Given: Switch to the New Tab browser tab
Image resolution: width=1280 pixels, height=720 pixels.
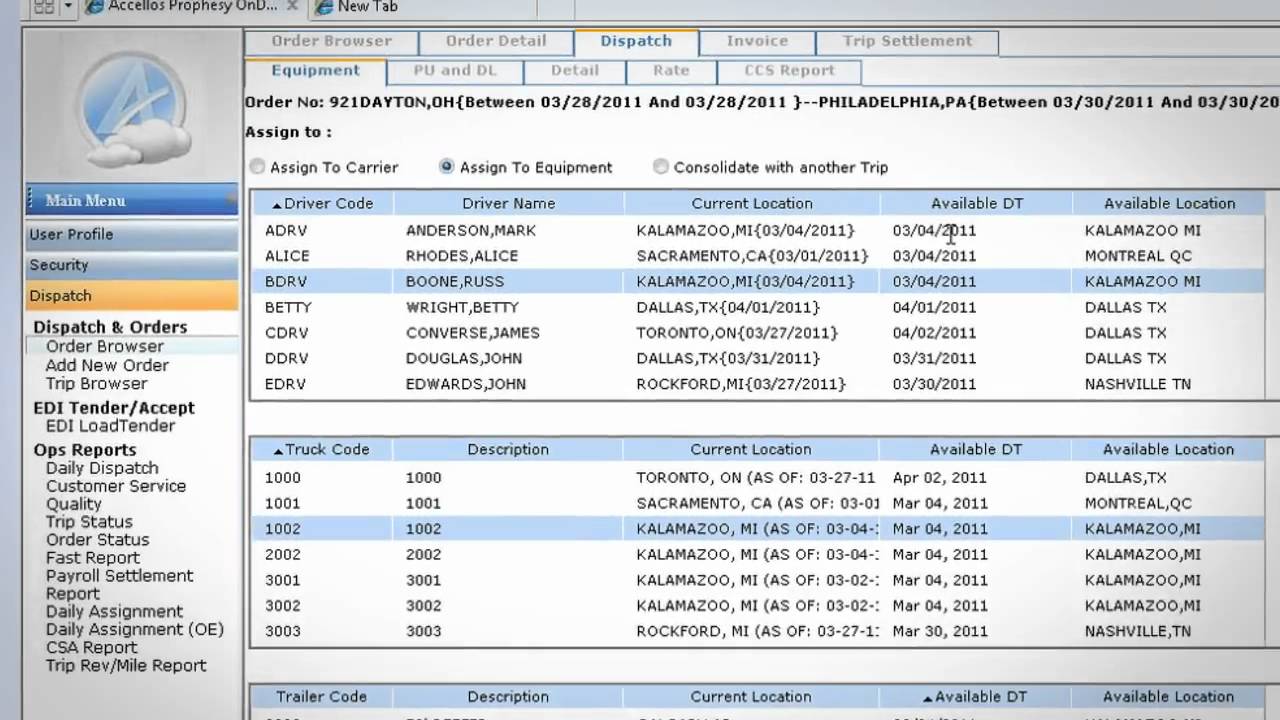Looking at the screenshot, I should [367, 7].
